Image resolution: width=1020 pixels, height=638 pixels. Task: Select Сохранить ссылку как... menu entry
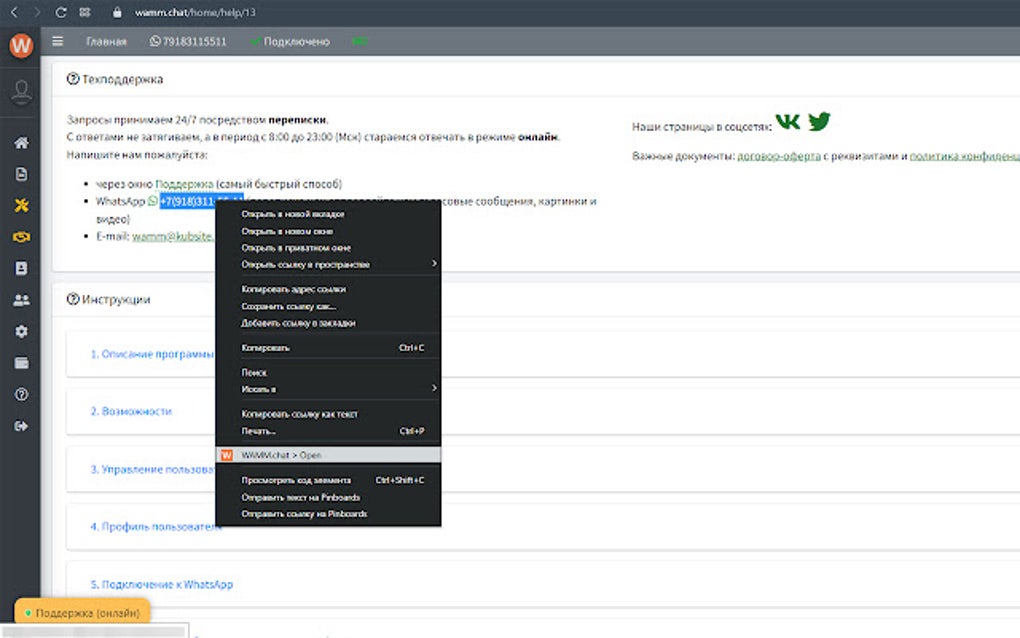[329, 306]
